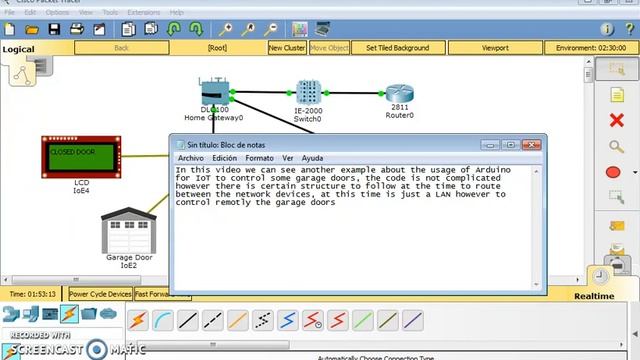
Task: Click the Zoom In magnifier icon
Action: [x=225, y=29]
